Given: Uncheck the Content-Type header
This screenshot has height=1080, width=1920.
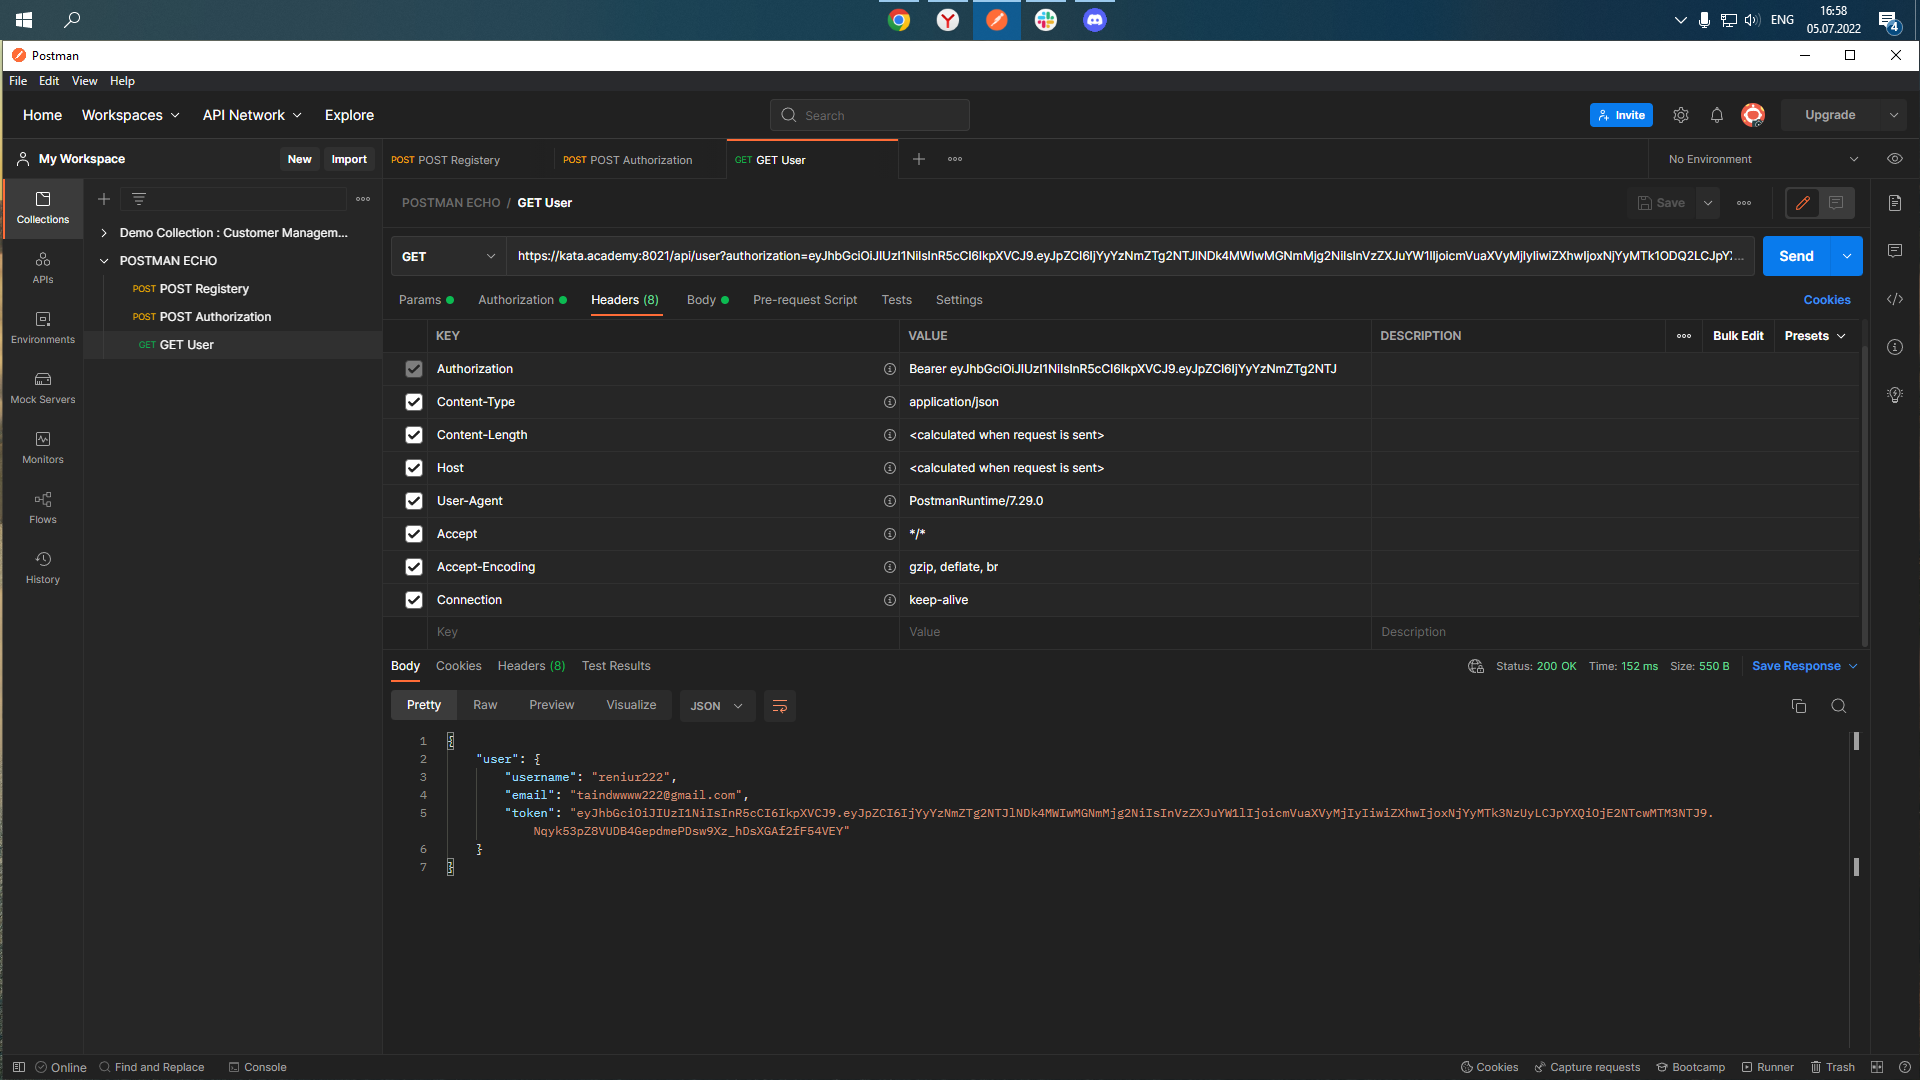Looking at the screenshot, I should tap(413, 401).
